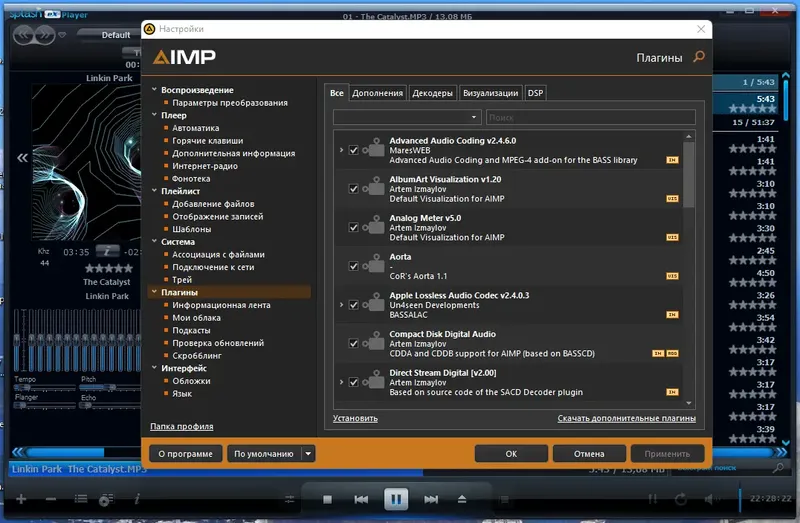
Task: Toggle Apple Lossless Audio Codec checkbox
Action: click(x=353, y=305)
